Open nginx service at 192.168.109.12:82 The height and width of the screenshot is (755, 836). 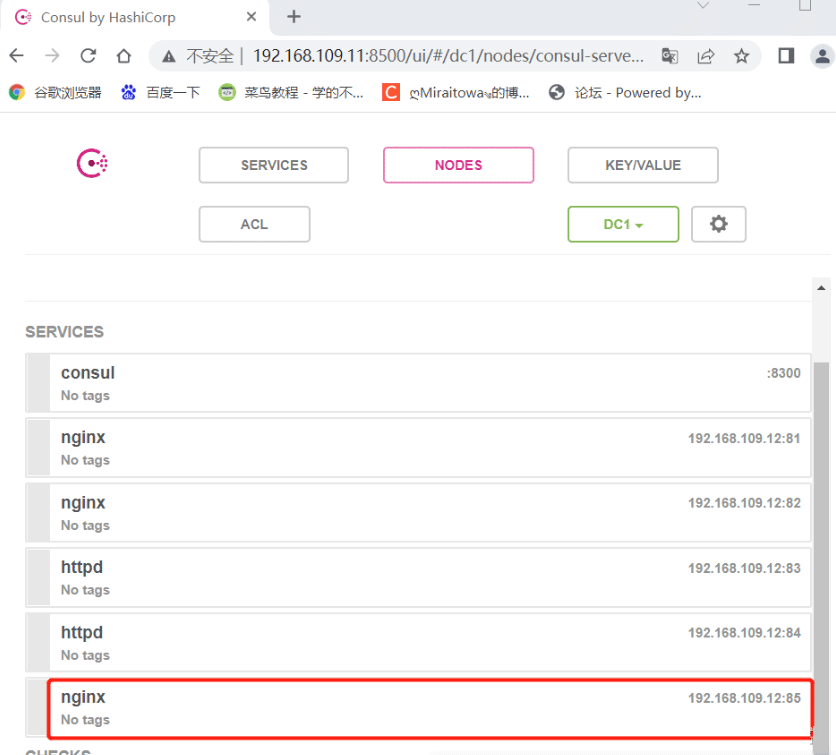[418, 512]
